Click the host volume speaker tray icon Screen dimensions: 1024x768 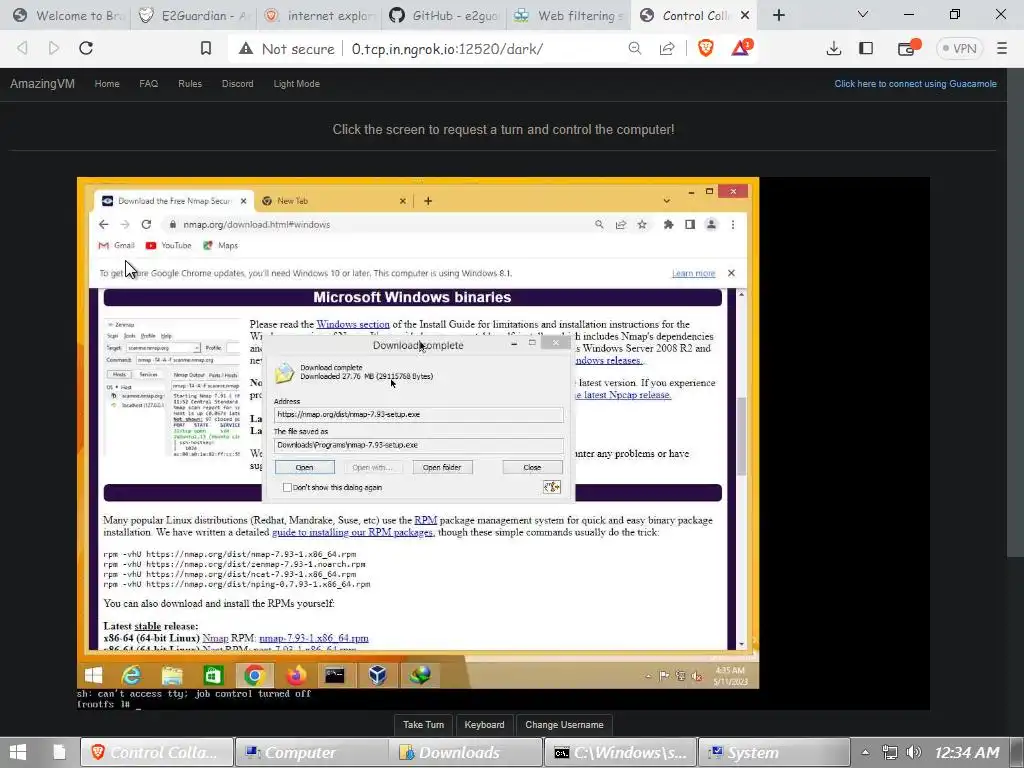click(x=914, y=752)
